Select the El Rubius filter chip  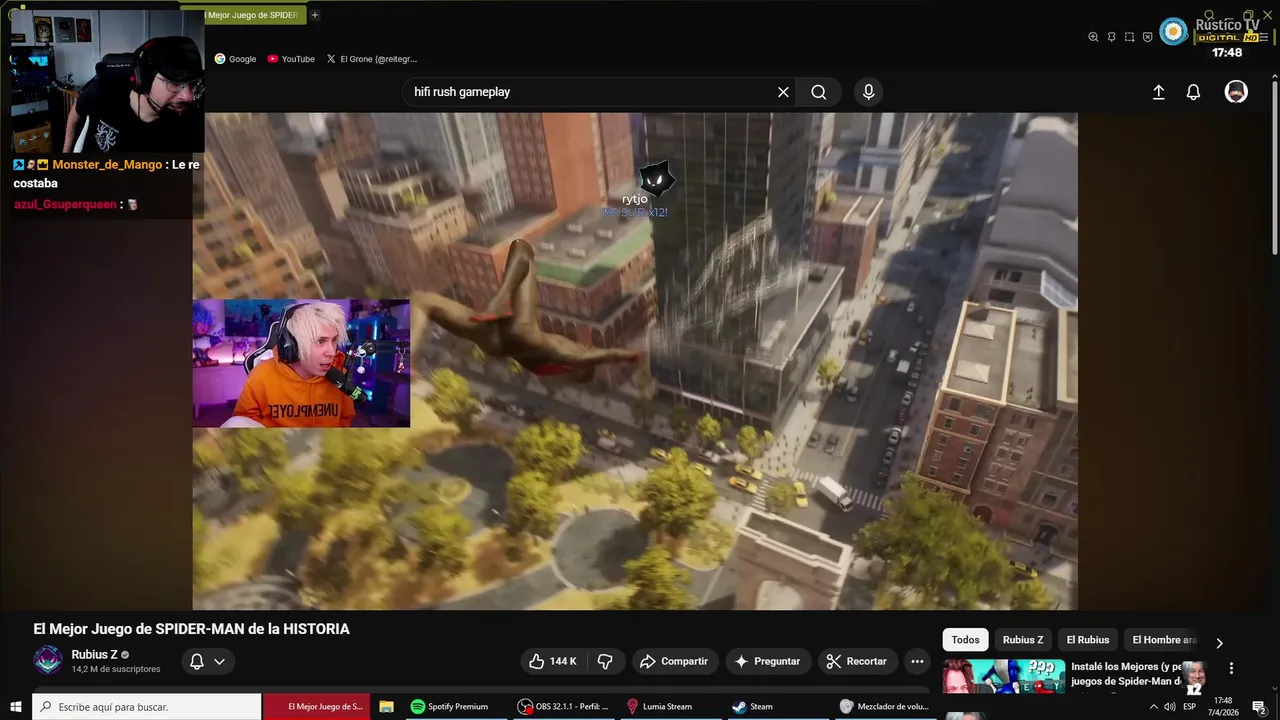tap(1088, 640)
